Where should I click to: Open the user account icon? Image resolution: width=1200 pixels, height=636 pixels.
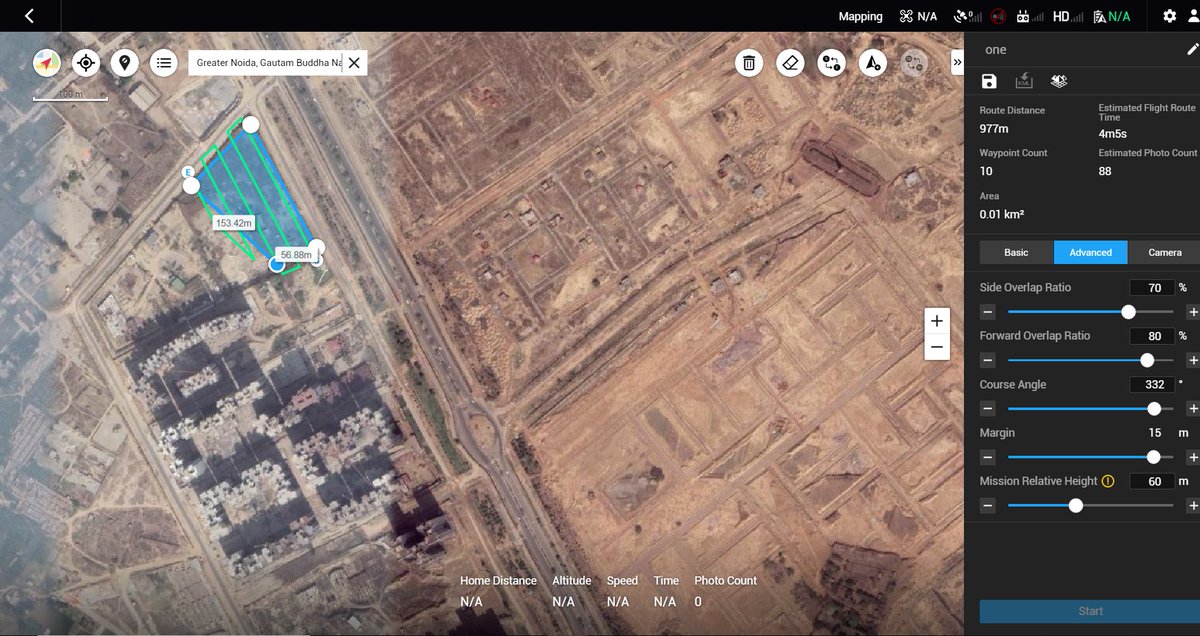point(1193,16)
